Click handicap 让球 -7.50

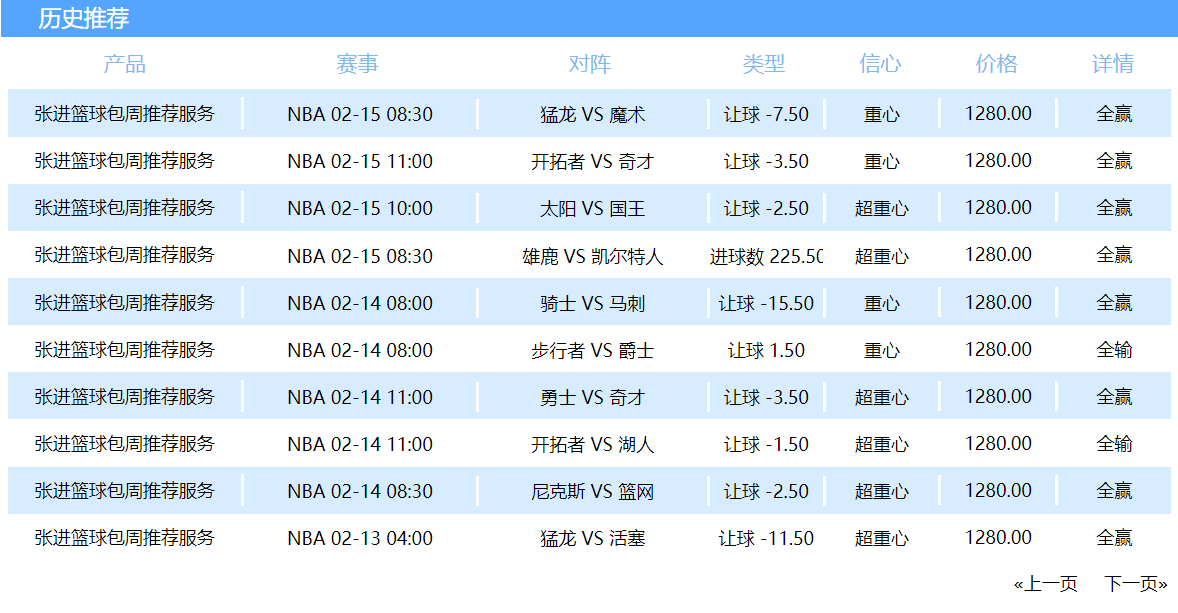coord(766,114)
